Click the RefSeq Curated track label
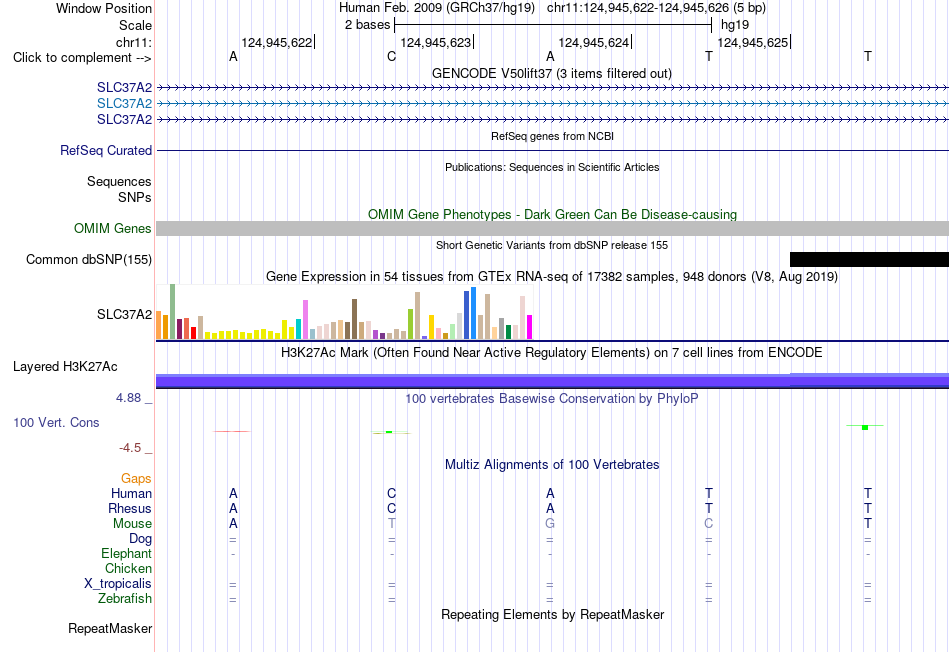The image size is (950, 652). pyautogui.click(x=105, y=150)
